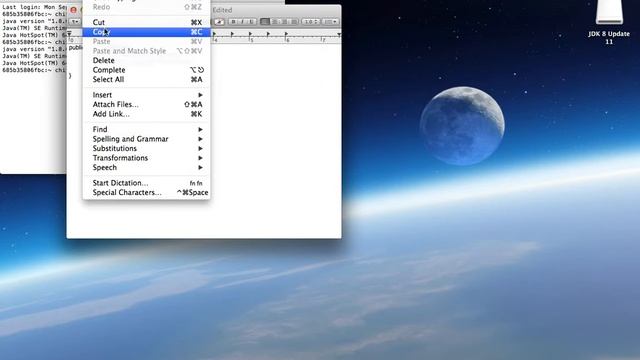Toggle Underline in TextEdit toolbar
The height and width of the screenshot is (360, 640).
(251, 21)
